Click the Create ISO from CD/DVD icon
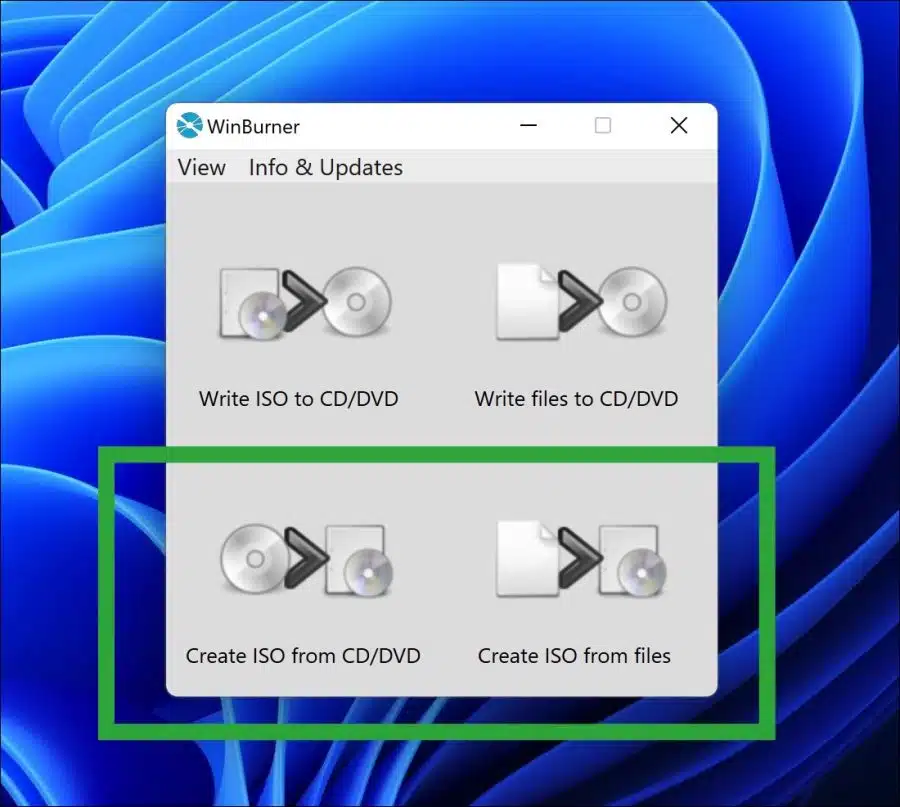Screen dimensions: 900x807 click(307, 560)
